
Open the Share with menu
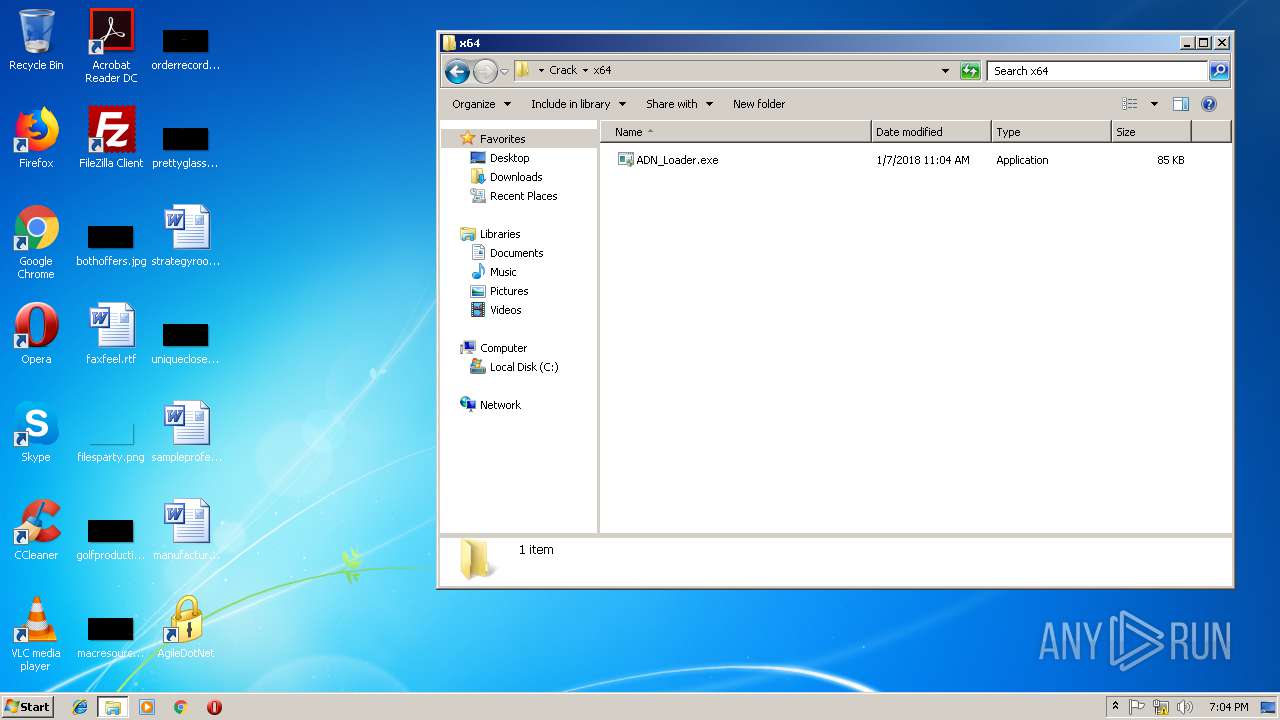(679, 104)
